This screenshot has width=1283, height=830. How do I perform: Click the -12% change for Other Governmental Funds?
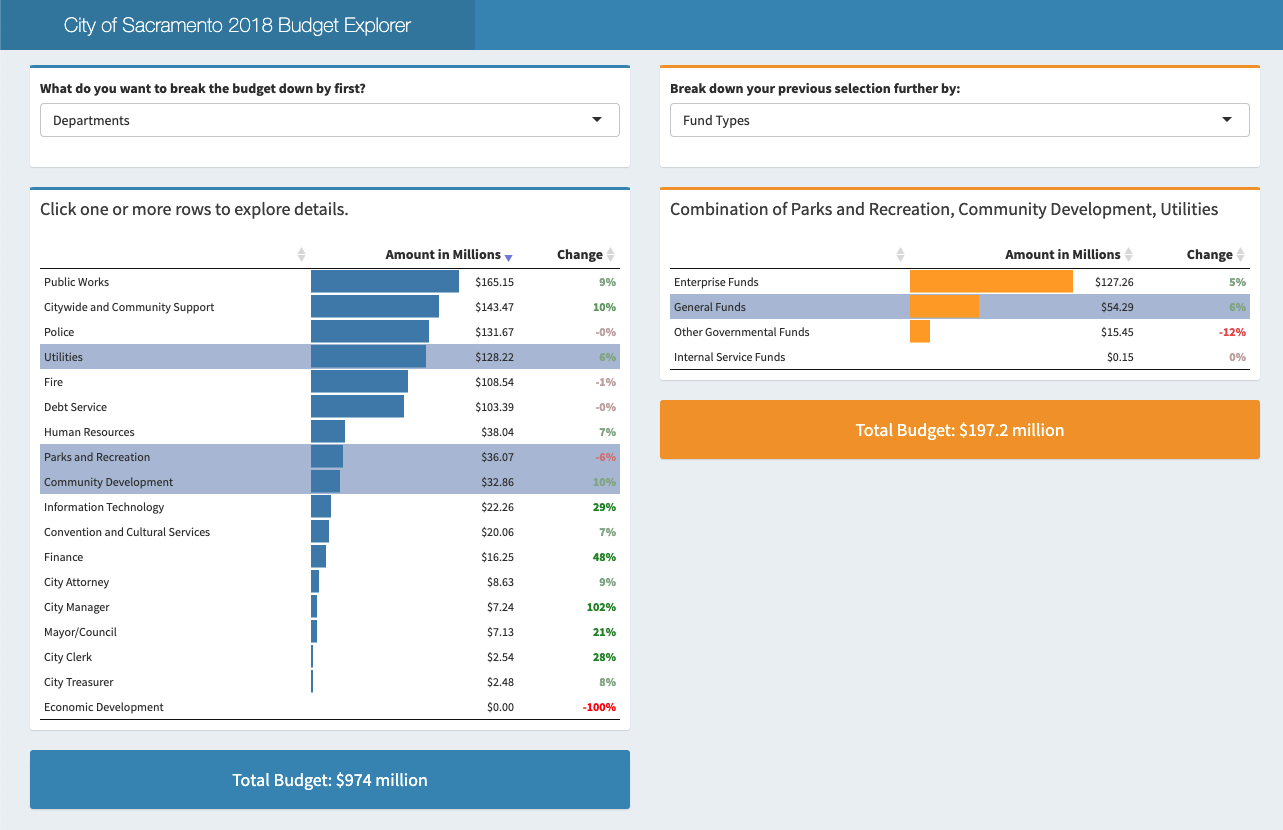tap(1232, 332)
